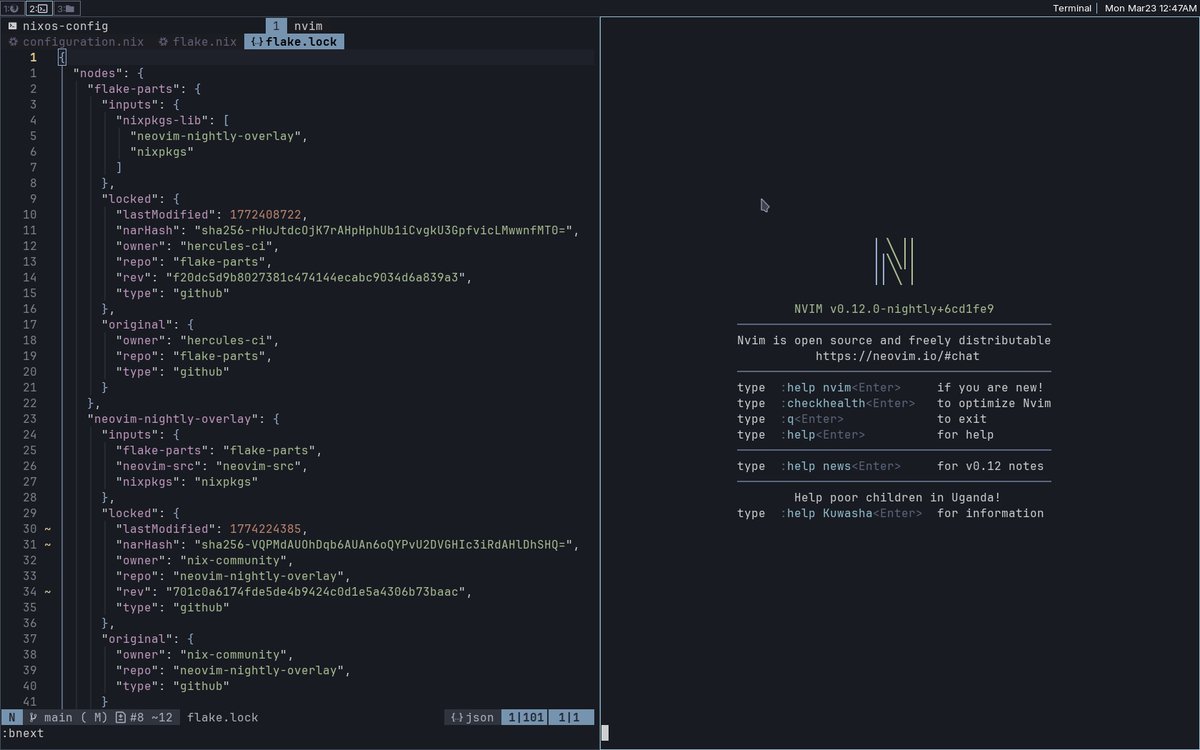Screen dimensions: 1200x750
Task: Click flake.lock file name in statusline
Action: [x=222, y=717]
